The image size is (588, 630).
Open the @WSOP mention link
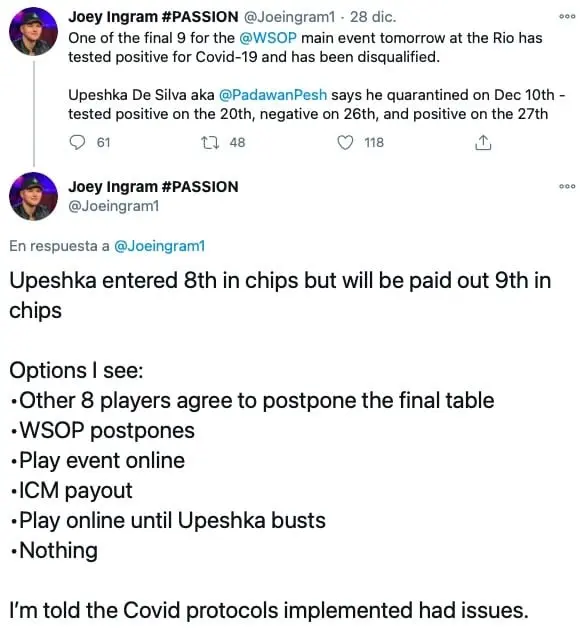tap(268, 38)
